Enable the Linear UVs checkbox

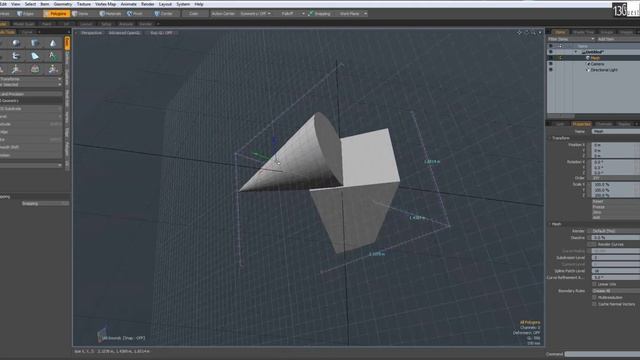click(x=594, y=284)
